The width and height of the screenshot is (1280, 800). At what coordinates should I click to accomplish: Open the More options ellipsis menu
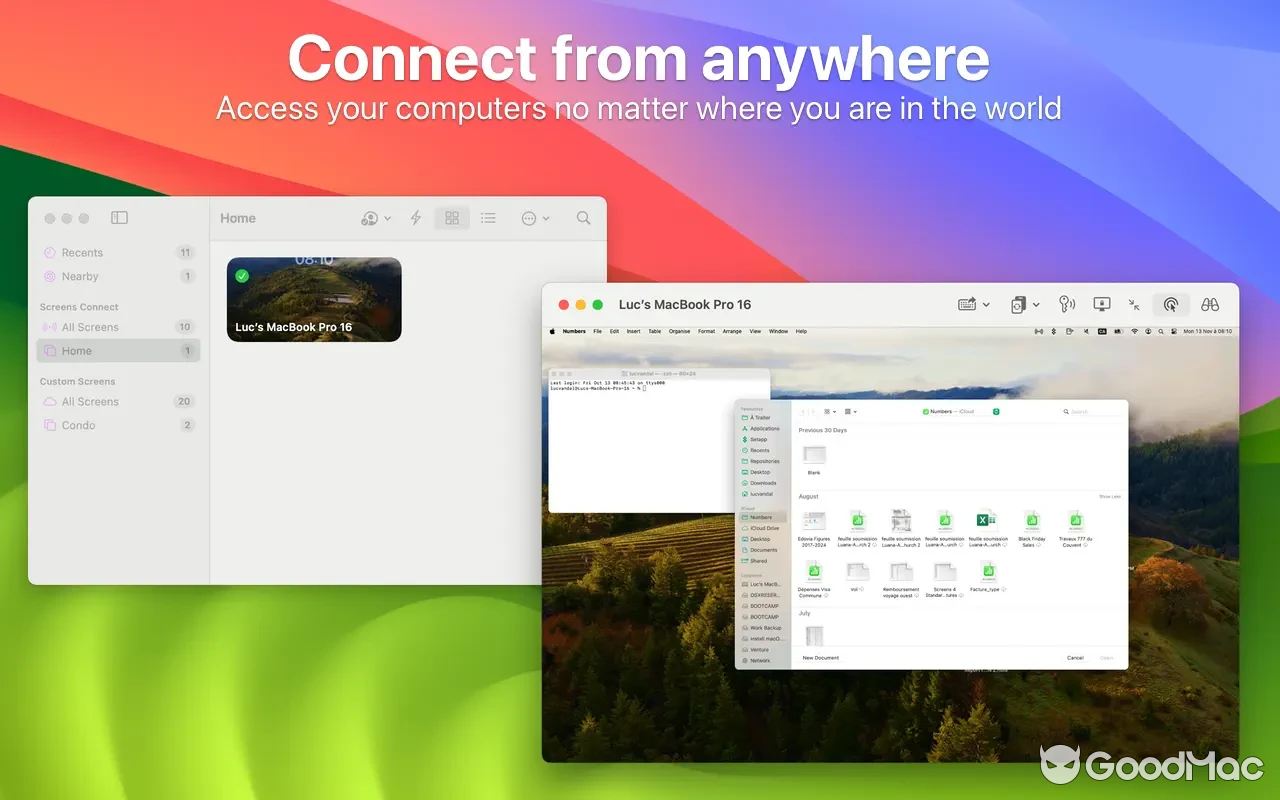tap(530, 217)
